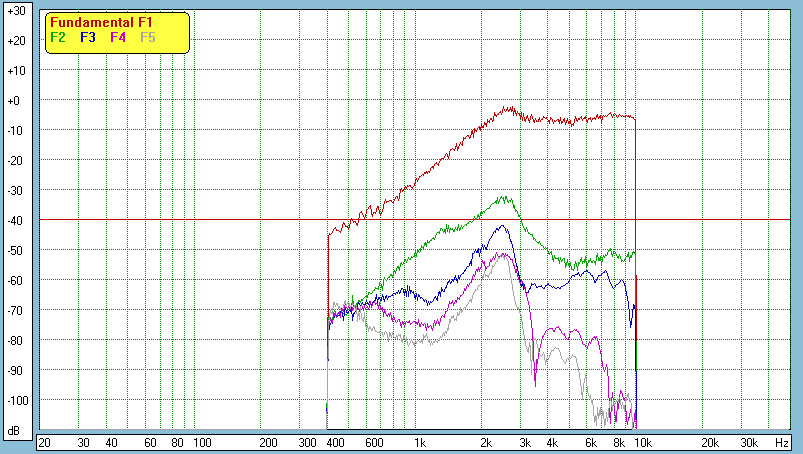This screenshot has width=803, height=454.
Task: Click the -40 label on the dB axis
Action: [x=15, y=220]
